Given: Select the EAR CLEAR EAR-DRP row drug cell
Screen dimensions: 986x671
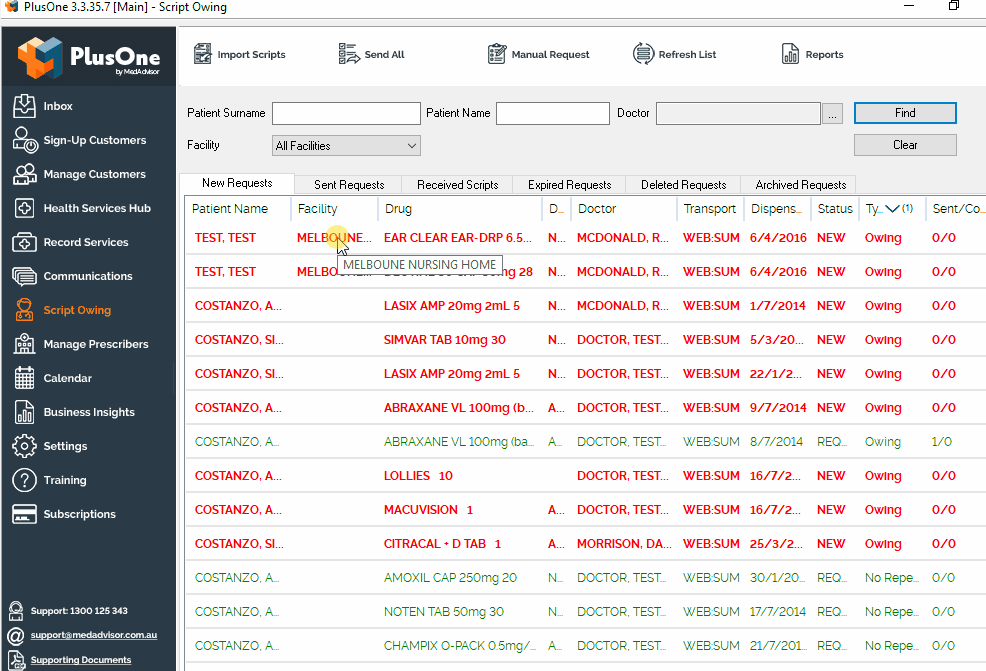Looking at the screenshot, I should pos(458,238).
